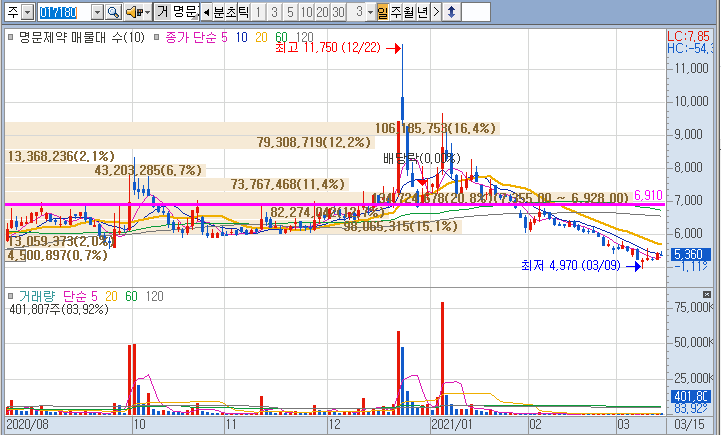Click green 60 price moving average label

pos(281,37)
